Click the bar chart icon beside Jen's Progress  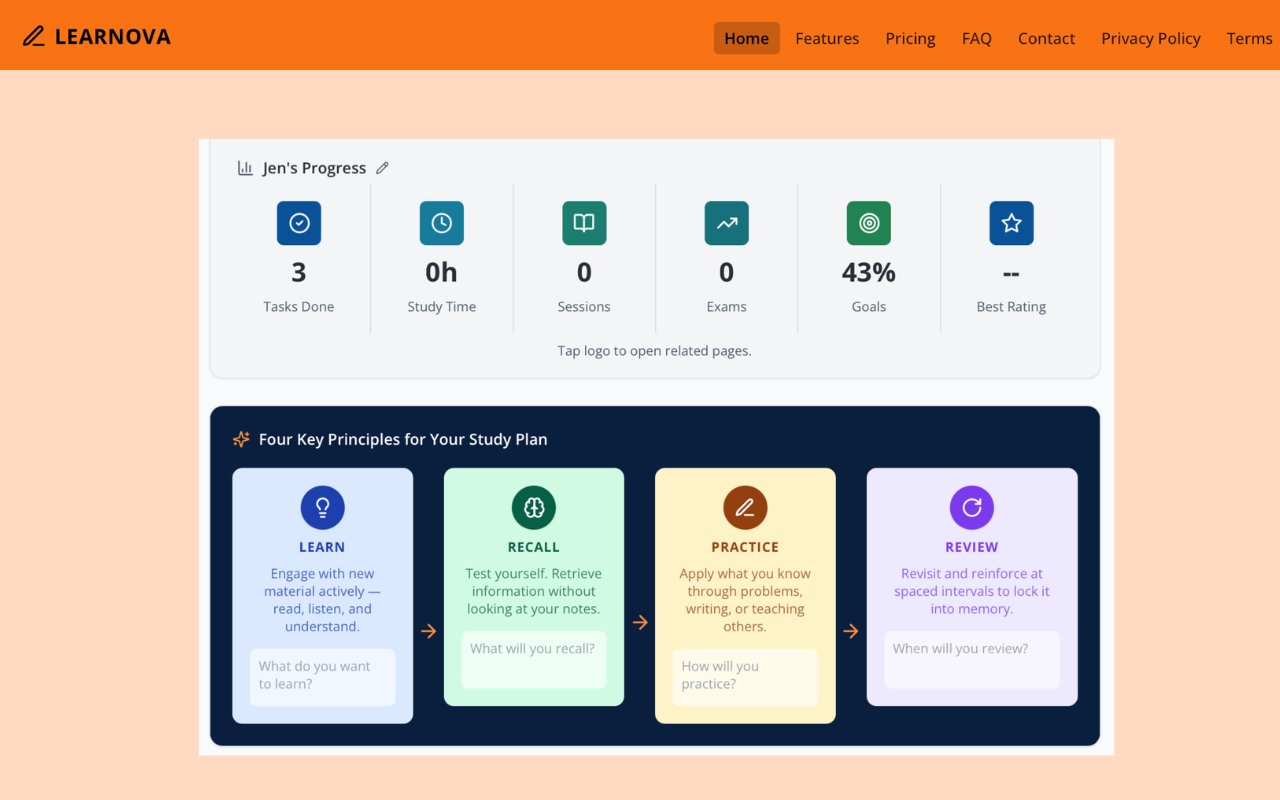245,168
